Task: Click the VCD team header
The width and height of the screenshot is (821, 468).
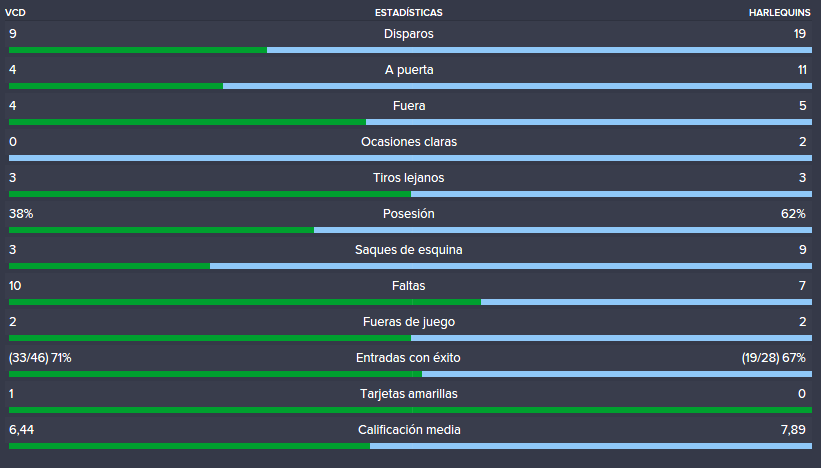Action: (x=15, y=13)
